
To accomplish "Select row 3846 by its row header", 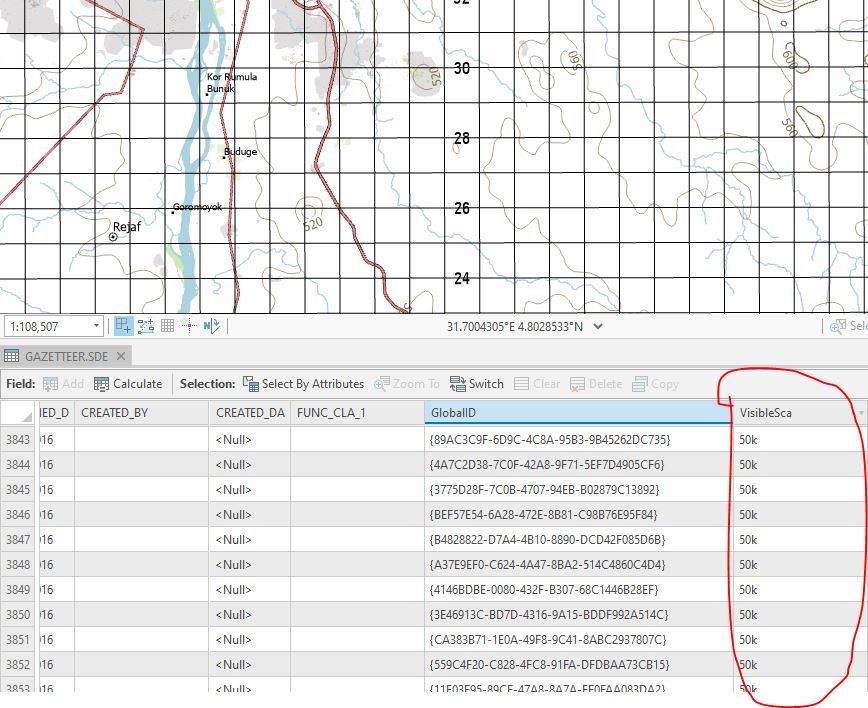I will pos(18,515).
